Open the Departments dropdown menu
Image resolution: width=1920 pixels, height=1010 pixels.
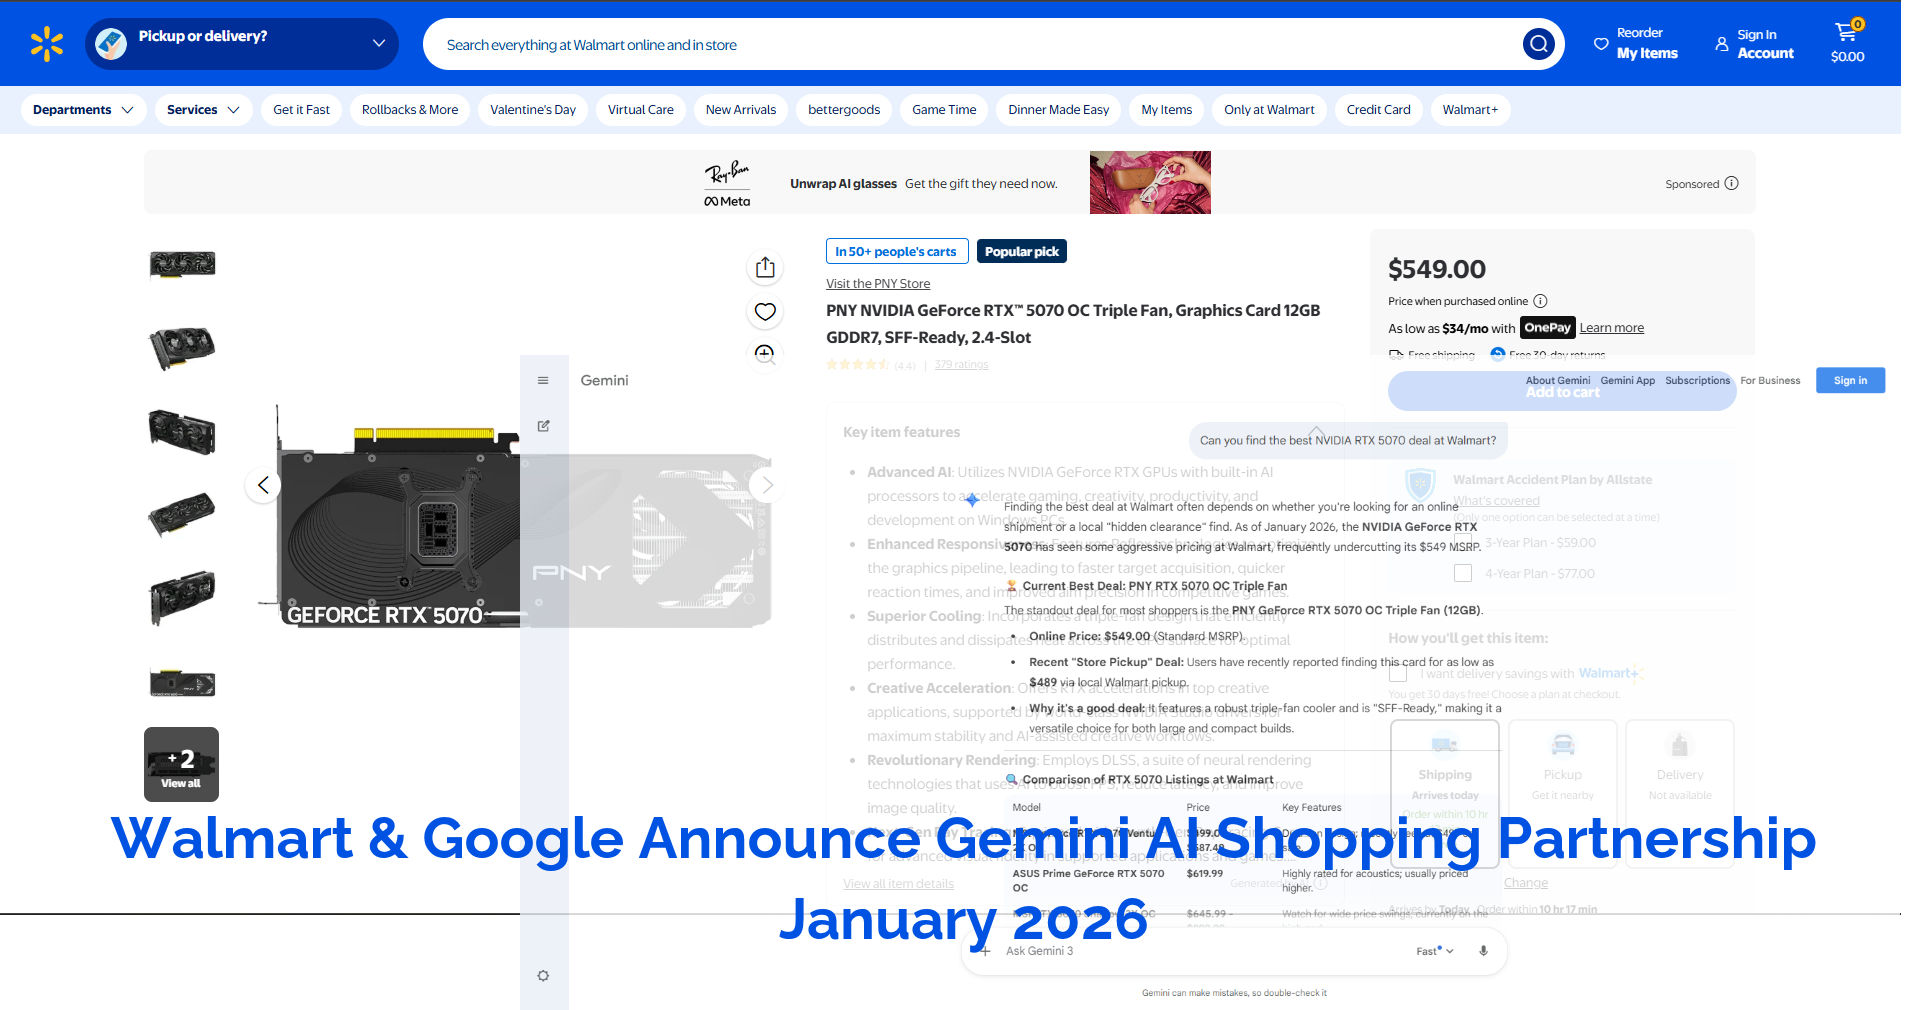(83, 110)
